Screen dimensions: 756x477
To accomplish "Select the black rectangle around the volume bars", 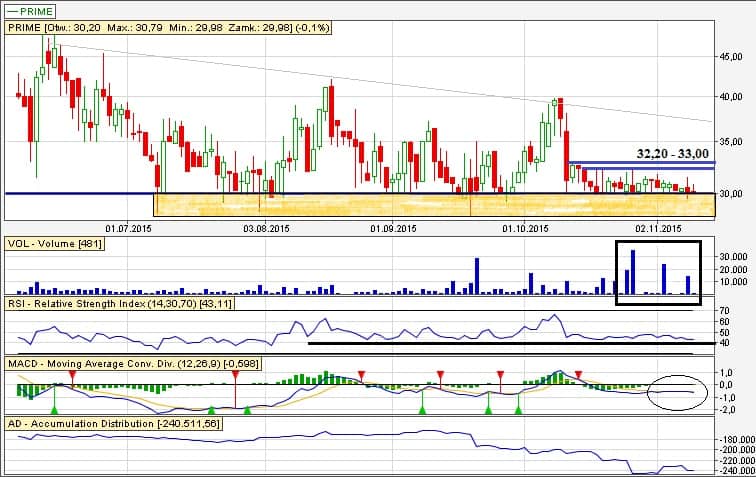I will 658,242.
